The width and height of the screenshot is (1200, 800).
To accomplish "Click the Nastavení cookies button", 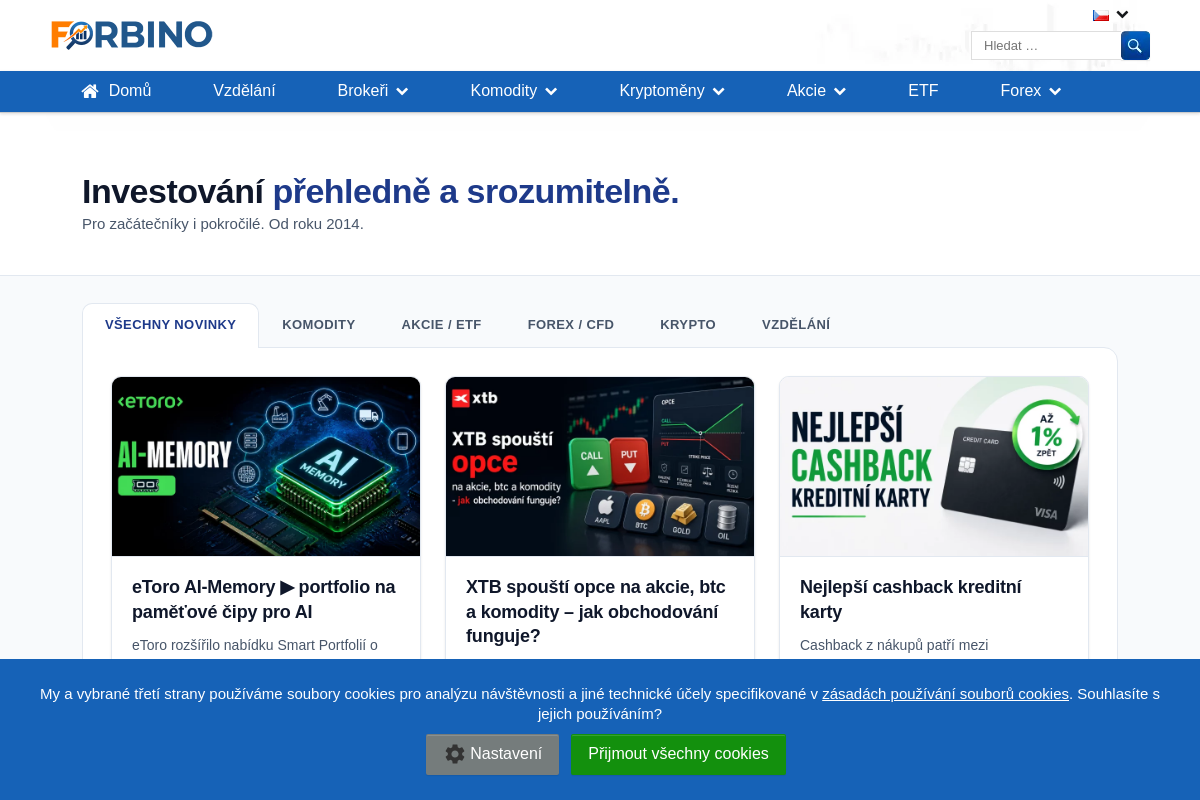I will [492, 754].
